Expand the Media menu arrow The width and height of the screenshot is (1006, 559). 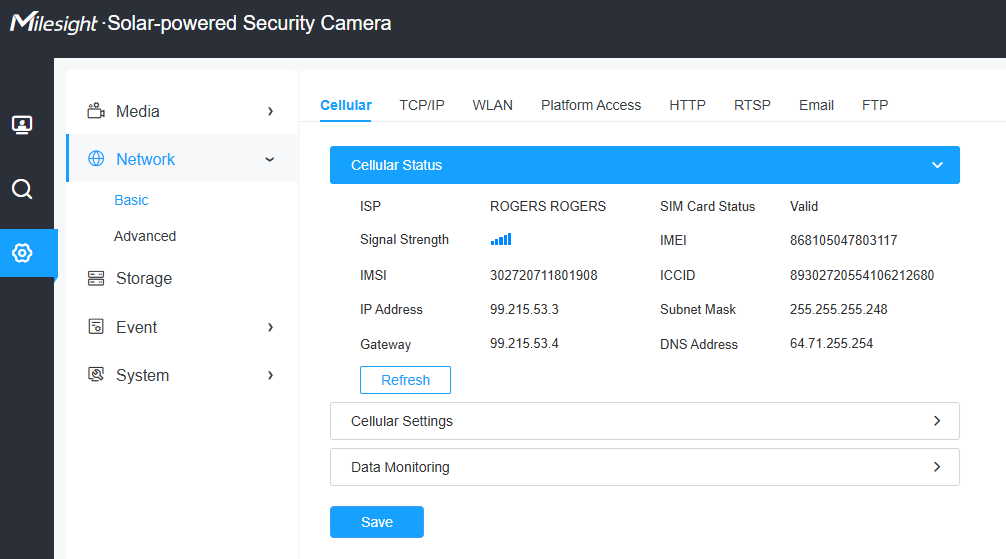[270, 111]
